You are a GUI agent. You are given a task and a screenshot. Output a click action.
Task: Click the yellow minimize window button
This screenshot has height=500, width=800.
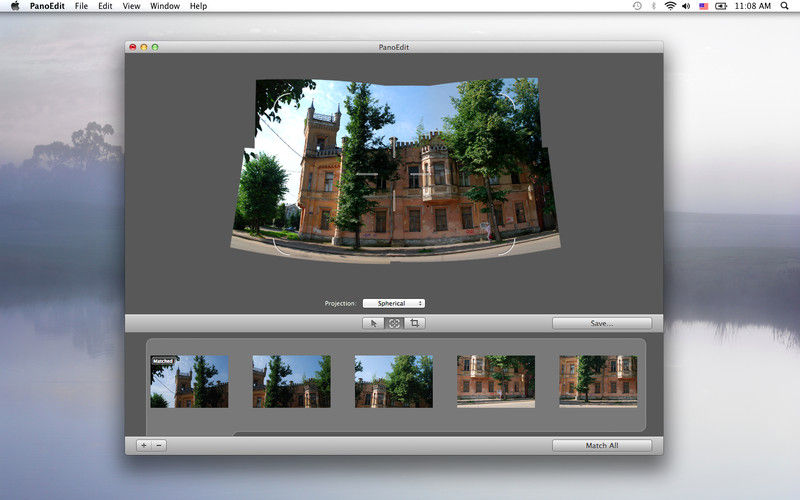[144, 47]
